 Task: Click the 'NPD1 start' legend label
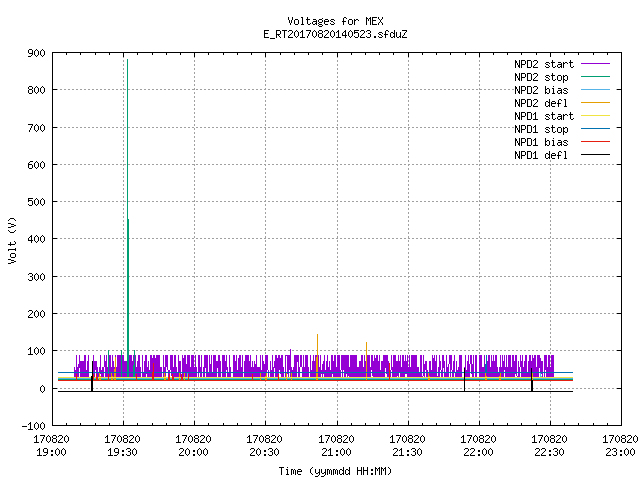coord(544,116)
